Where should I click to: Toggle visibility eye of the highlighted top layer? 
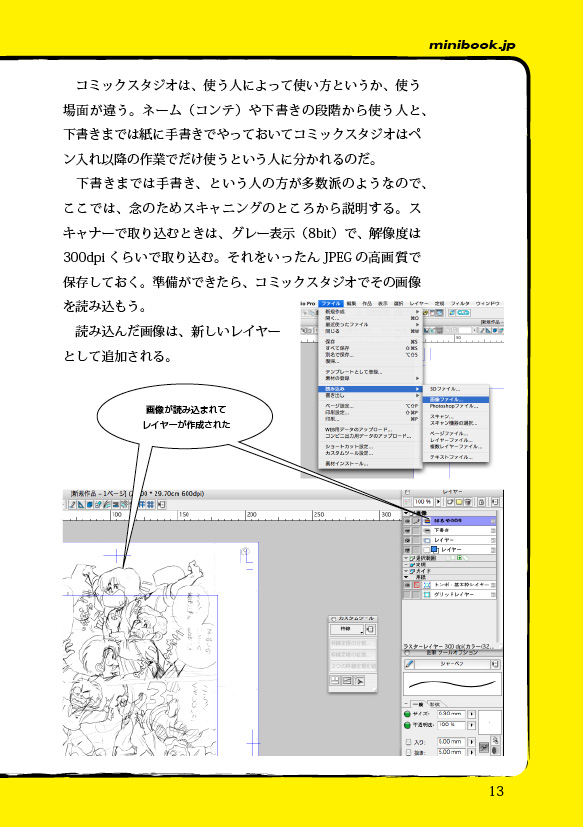[407, 521]
